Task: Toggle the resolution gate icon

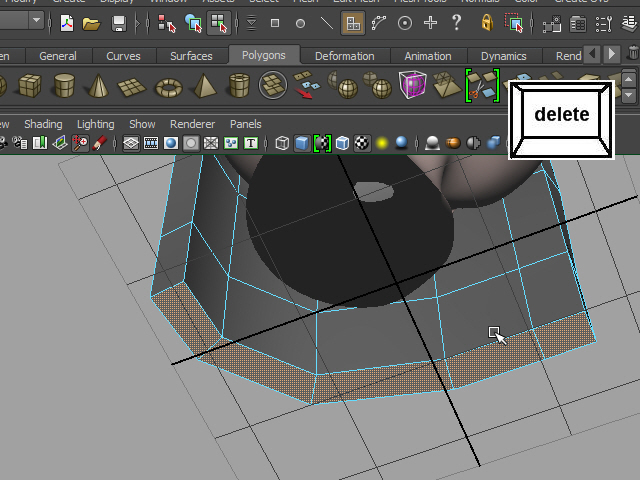Action: tap(171, 143)
